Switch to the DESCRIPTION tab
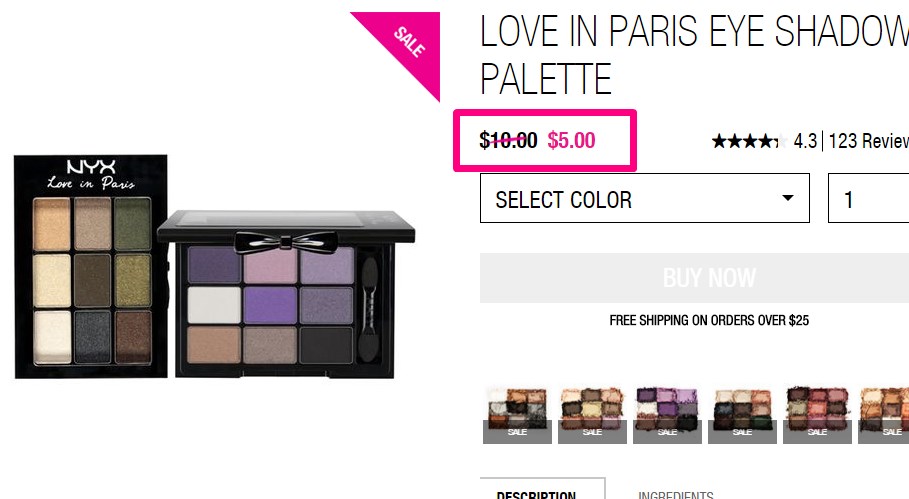Screen dimensions: 909x499 pos(543,489)
